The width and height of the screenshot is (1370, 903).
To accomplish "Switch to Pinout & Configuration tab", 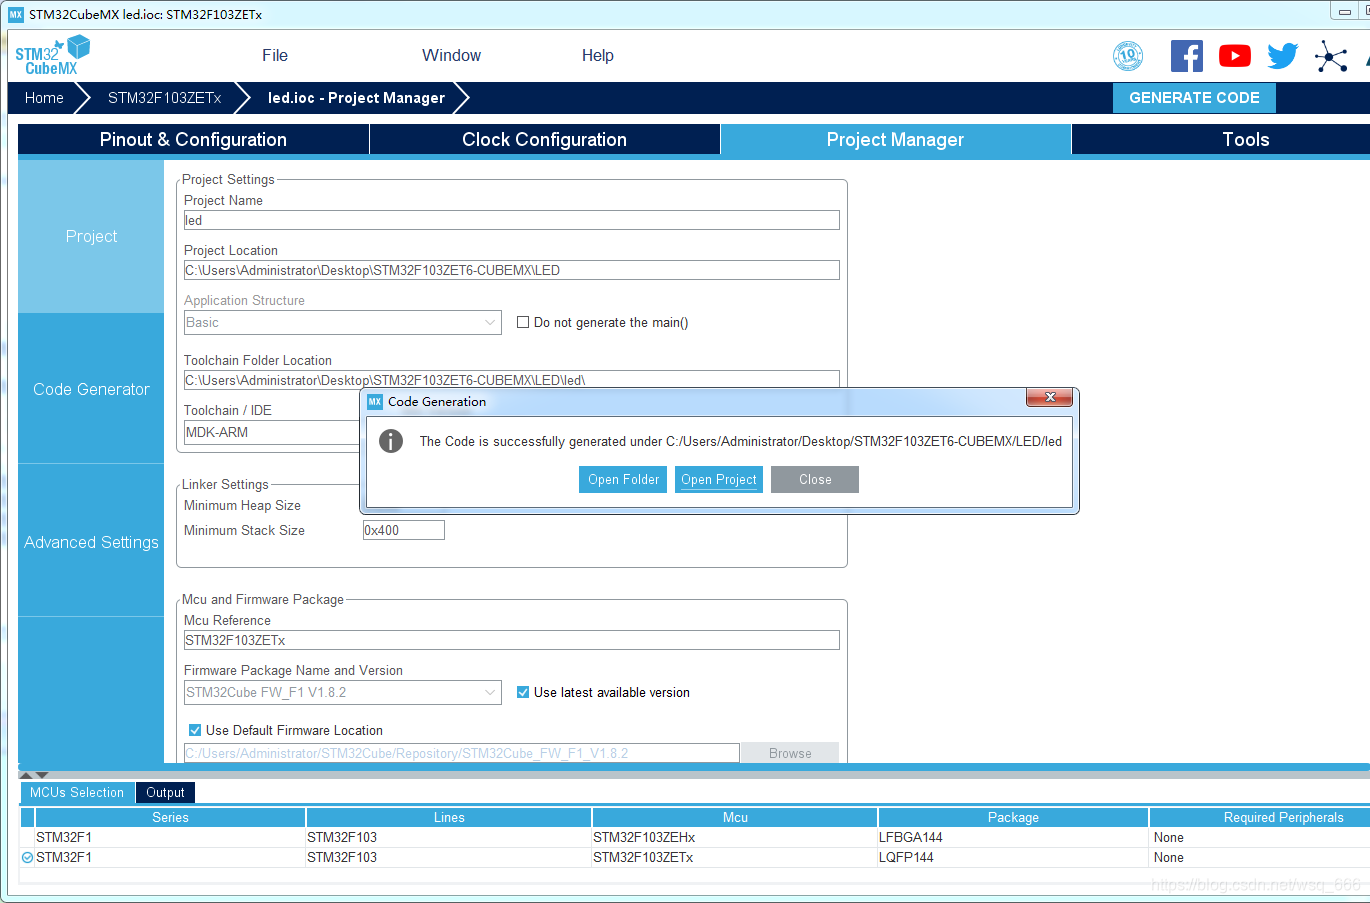I will click(x=193, y=140).
